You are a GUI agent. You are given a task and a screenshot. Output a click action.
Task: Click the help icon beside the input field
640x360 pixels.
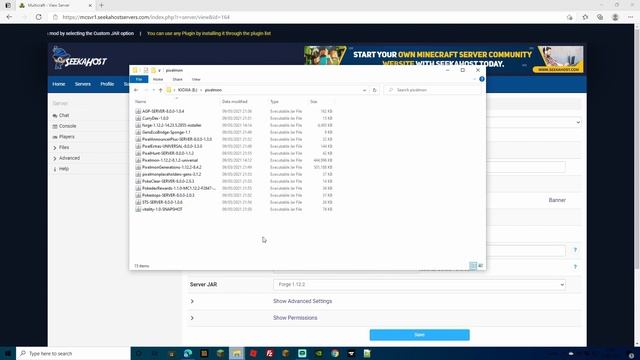[575, 250]
